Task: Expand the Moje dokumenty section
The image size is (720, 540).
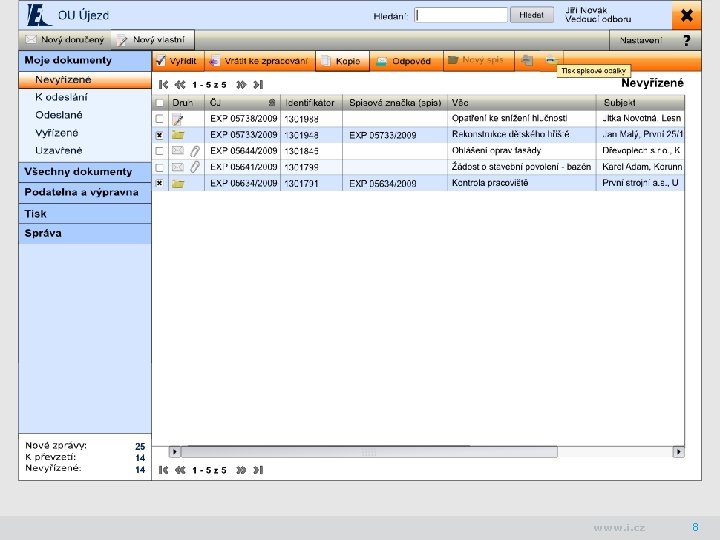Action: pyautogui.click(x=85, y=61)
